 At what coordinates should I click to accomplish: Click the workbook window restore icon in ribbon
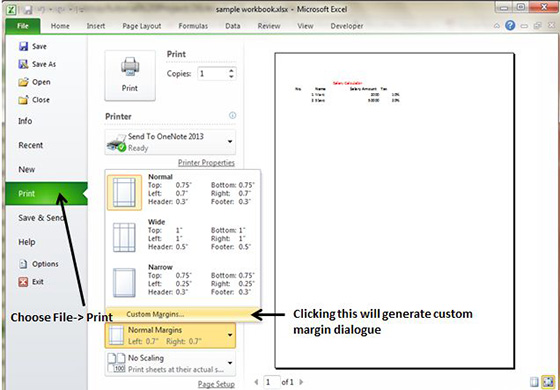coord(537,26)
